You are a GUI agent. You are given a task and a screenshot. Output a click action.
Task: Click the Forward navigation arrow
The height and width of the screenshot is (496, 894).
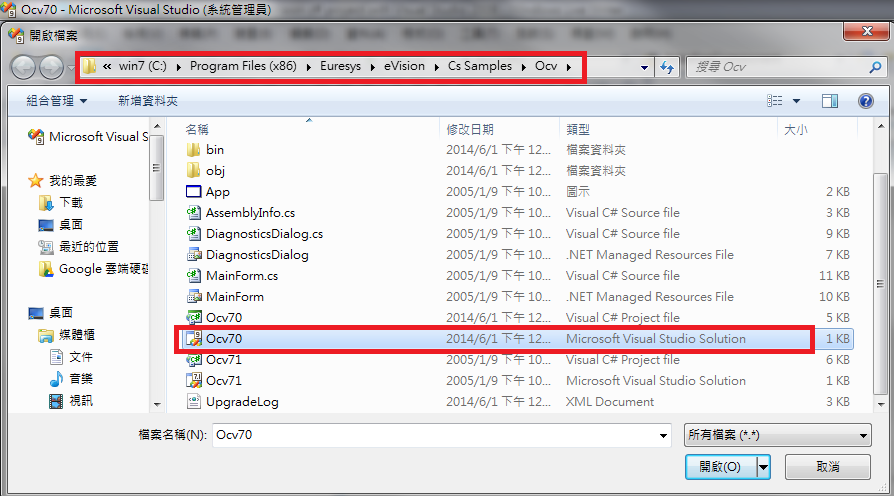point(51,67)
